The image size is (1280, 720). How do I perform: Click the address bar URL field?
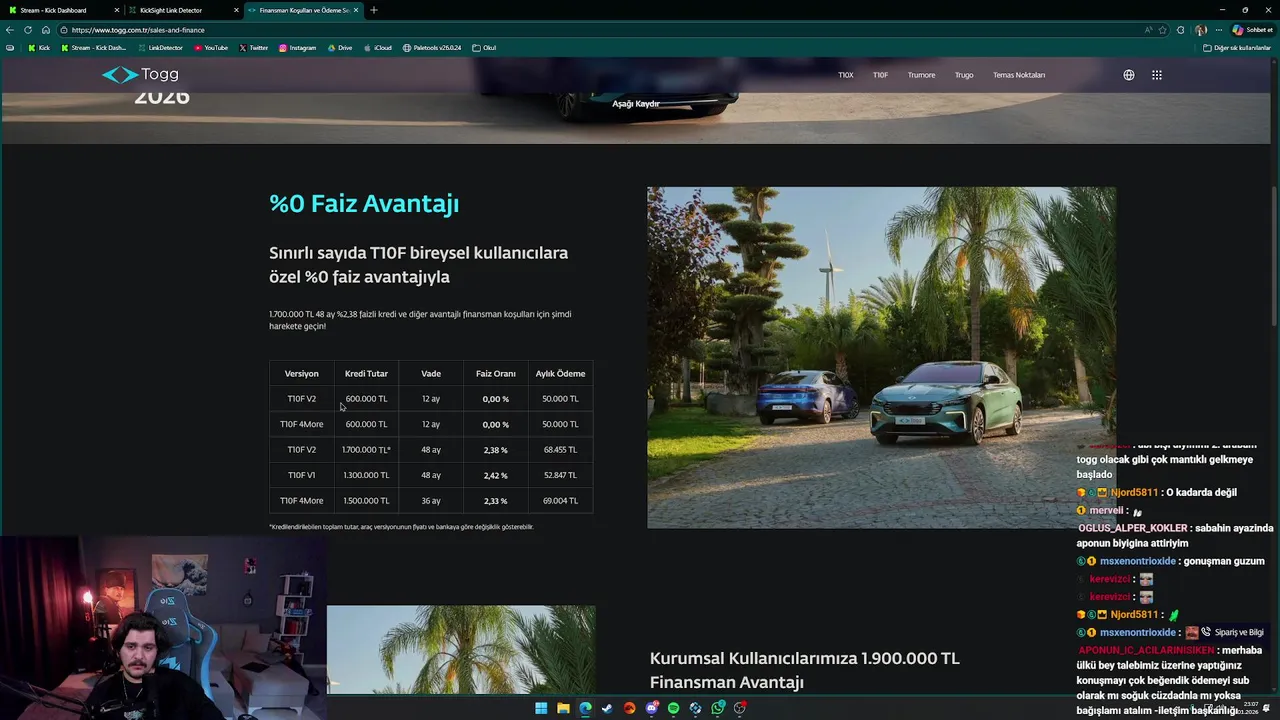click(600, 30)
